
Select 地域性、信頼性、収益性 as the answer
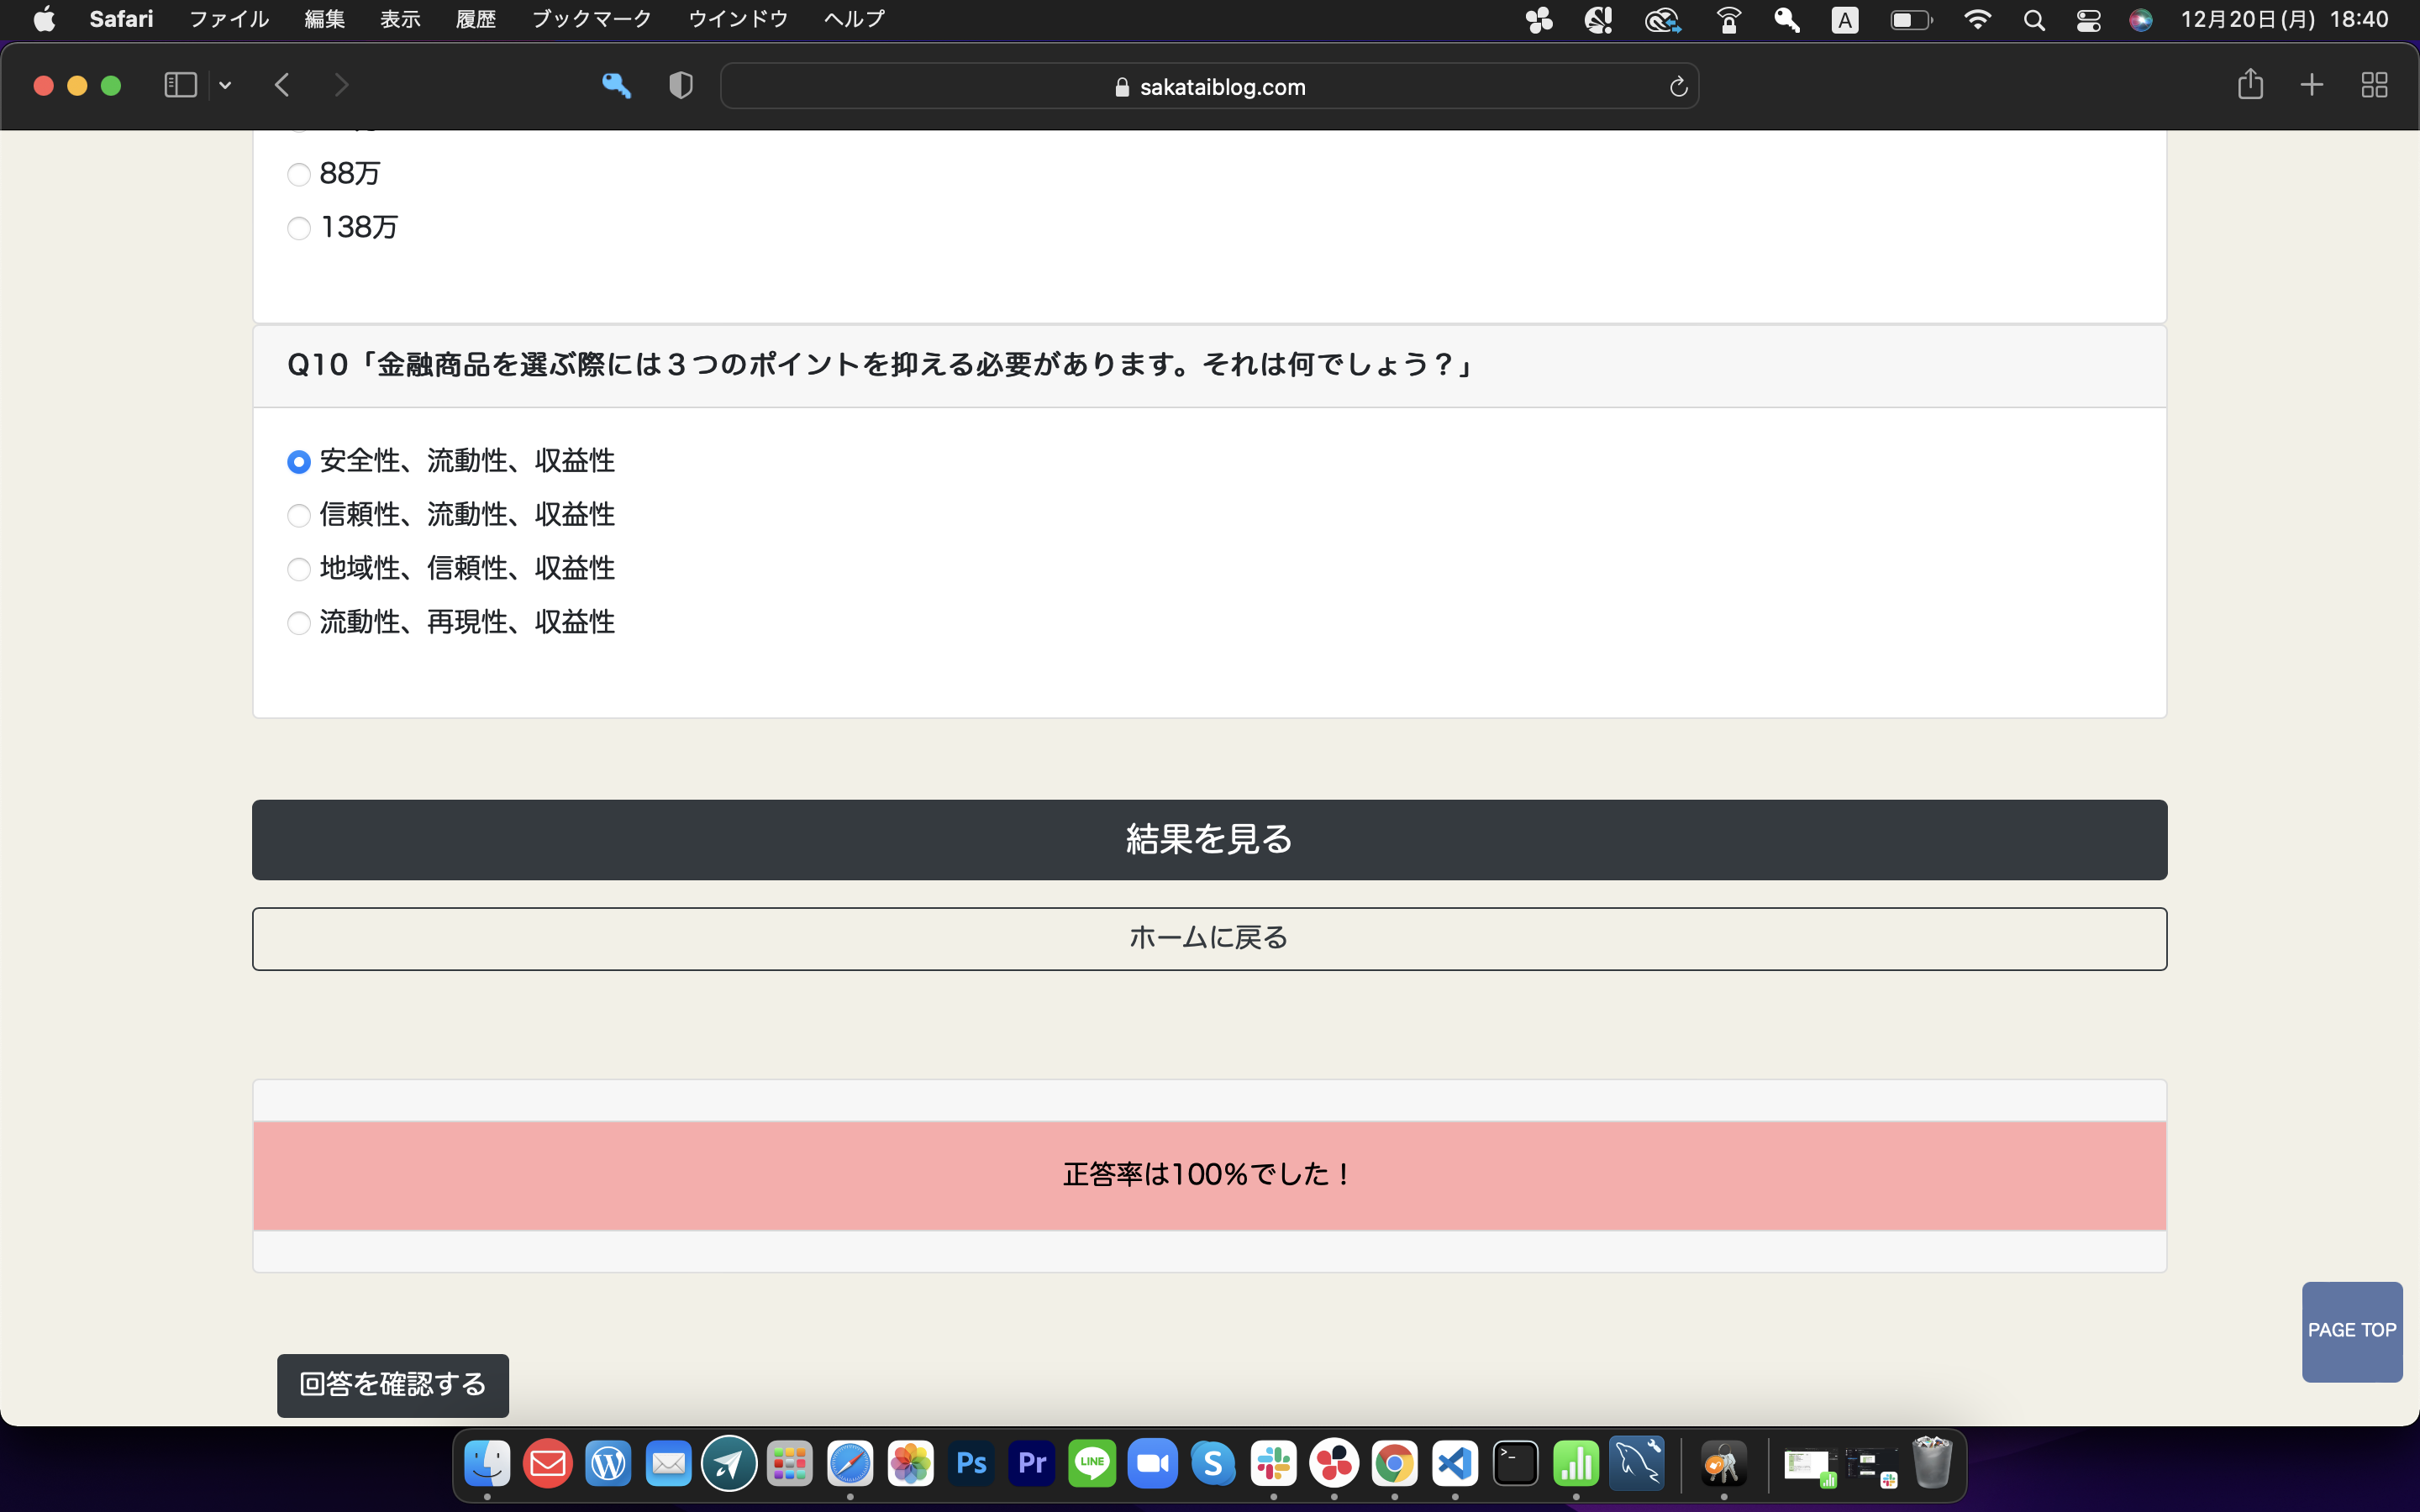[298, 569]
